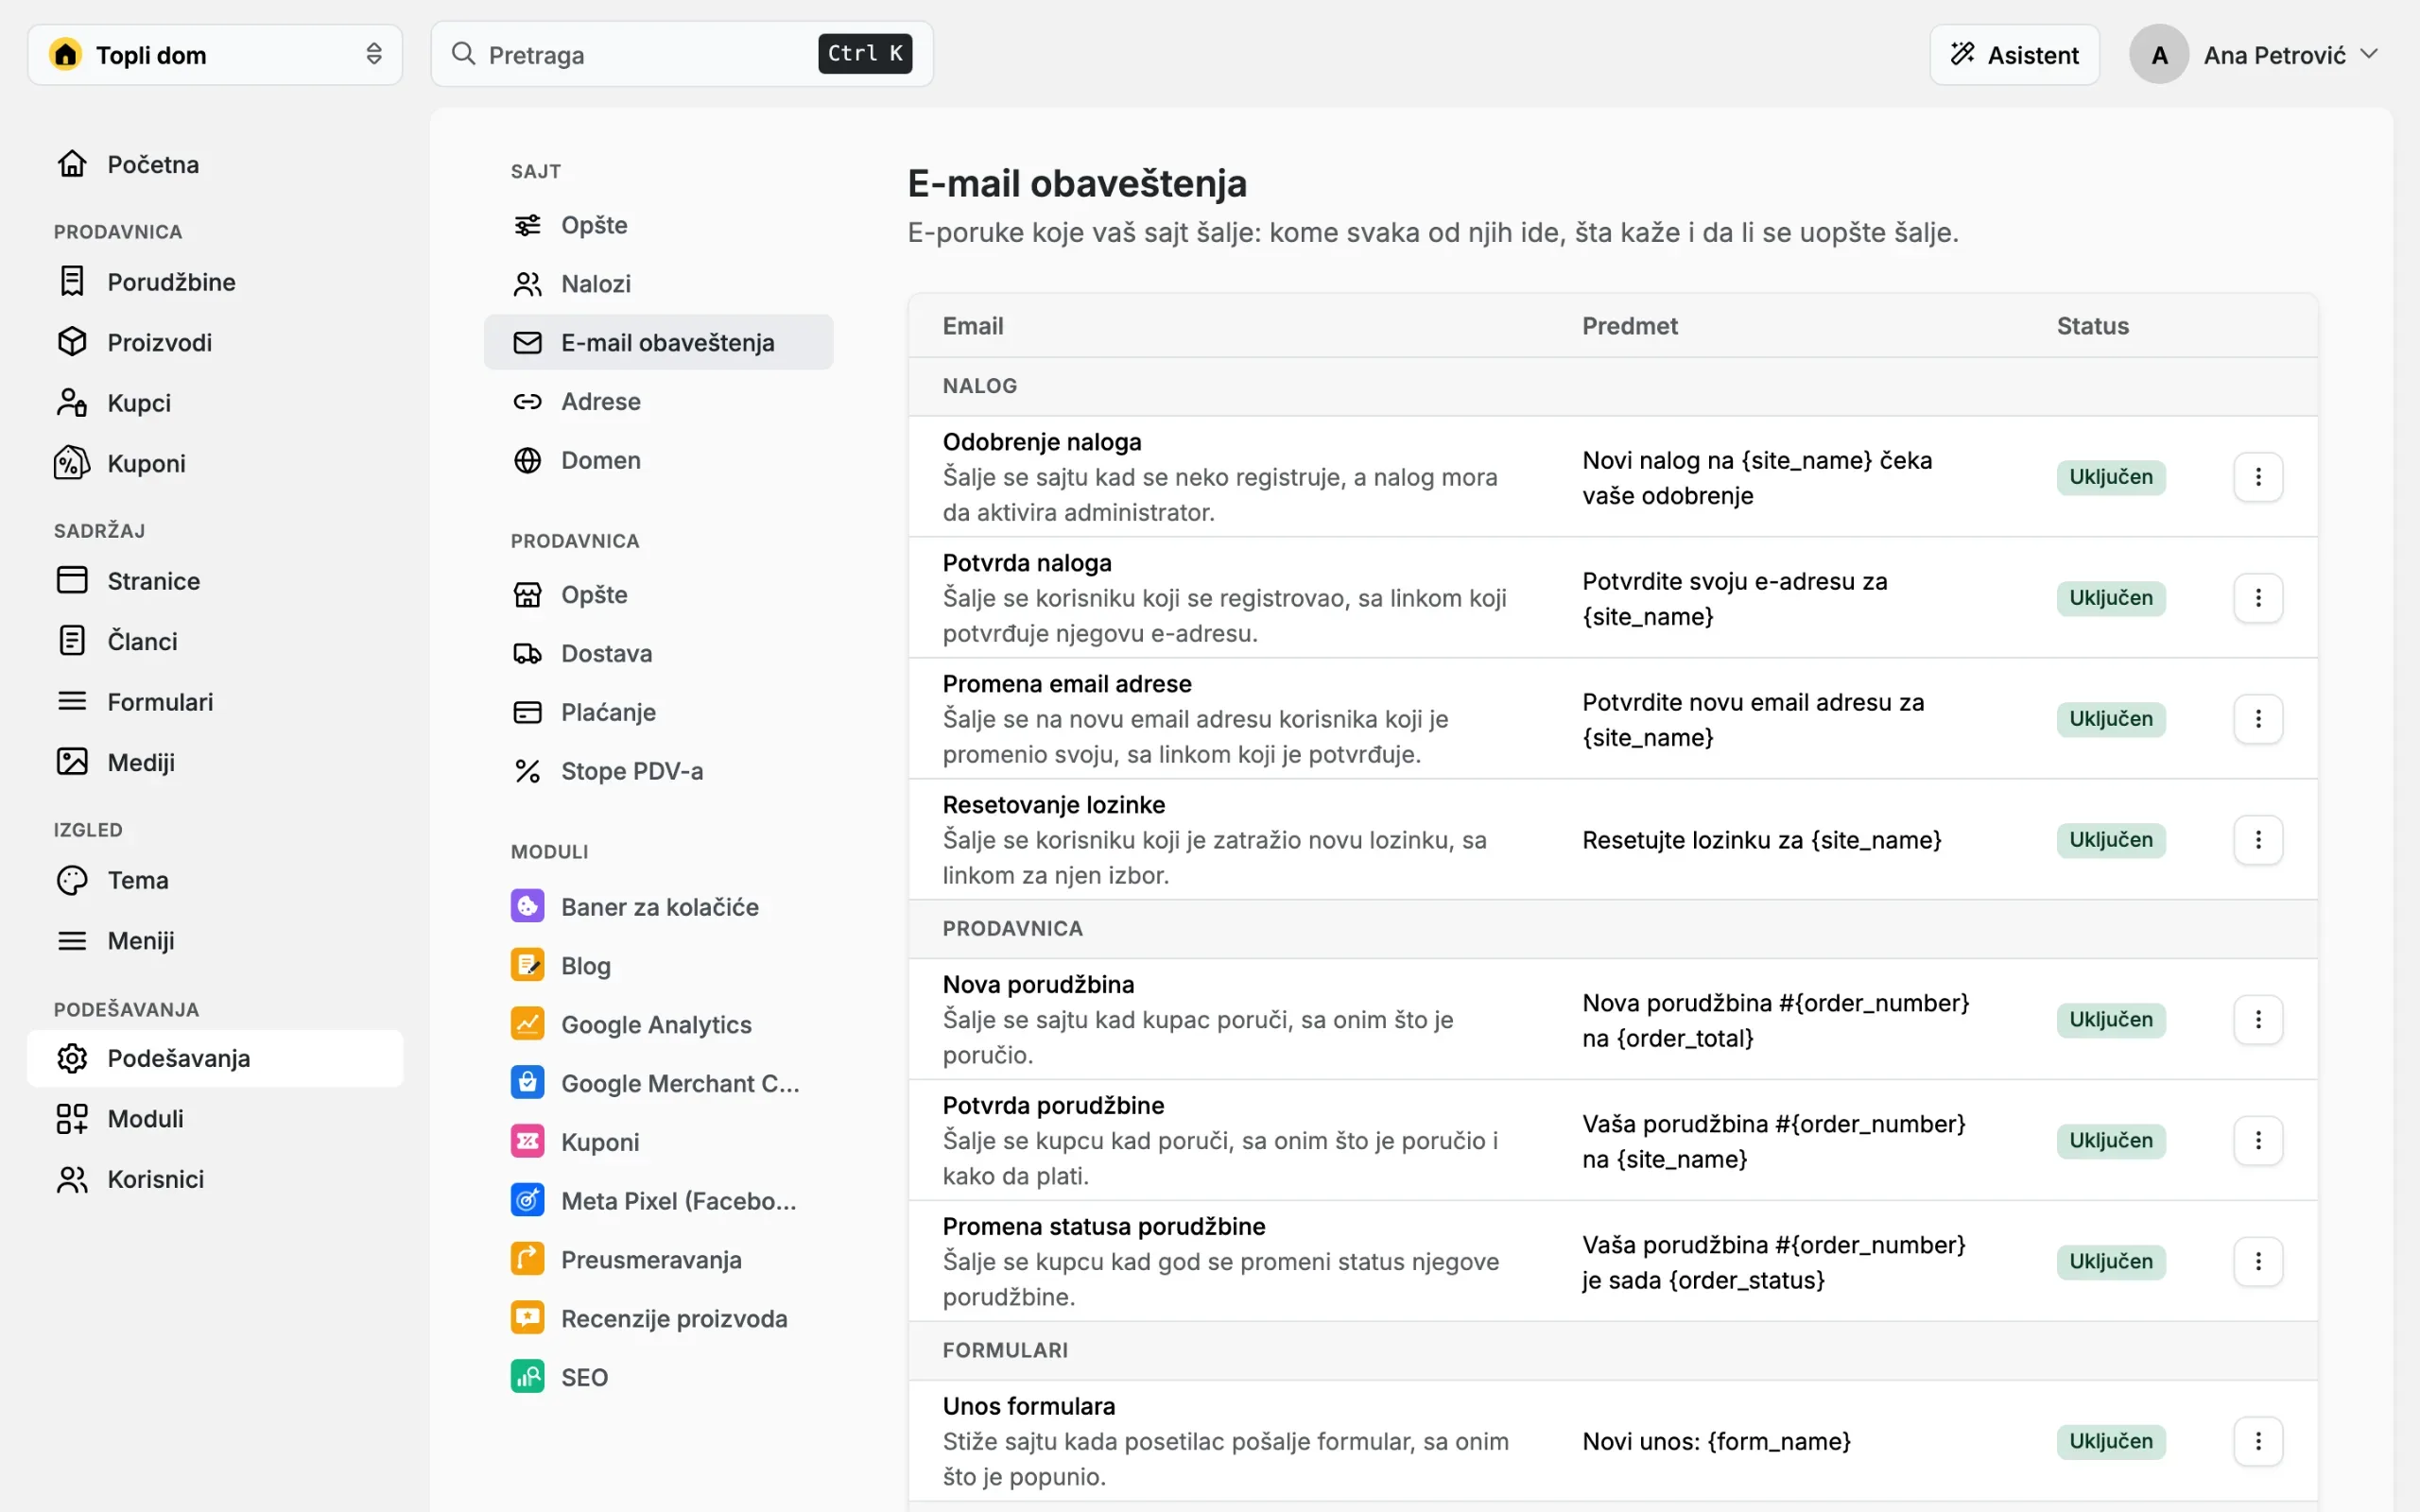Open options menu for Promena statusa porudžbine
This screenshot has width=2420, height=1512.
pos(2258,1262)
